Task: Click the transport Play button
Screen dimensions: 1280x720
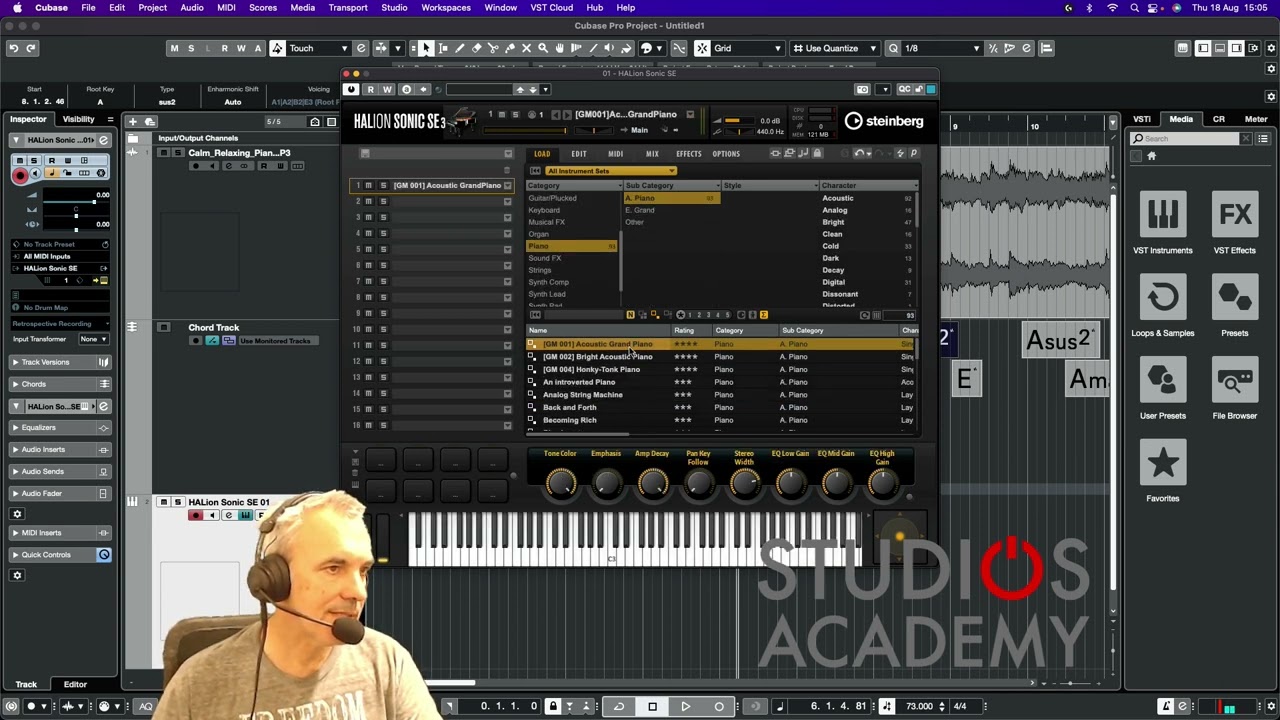Action: coord(685,707)
